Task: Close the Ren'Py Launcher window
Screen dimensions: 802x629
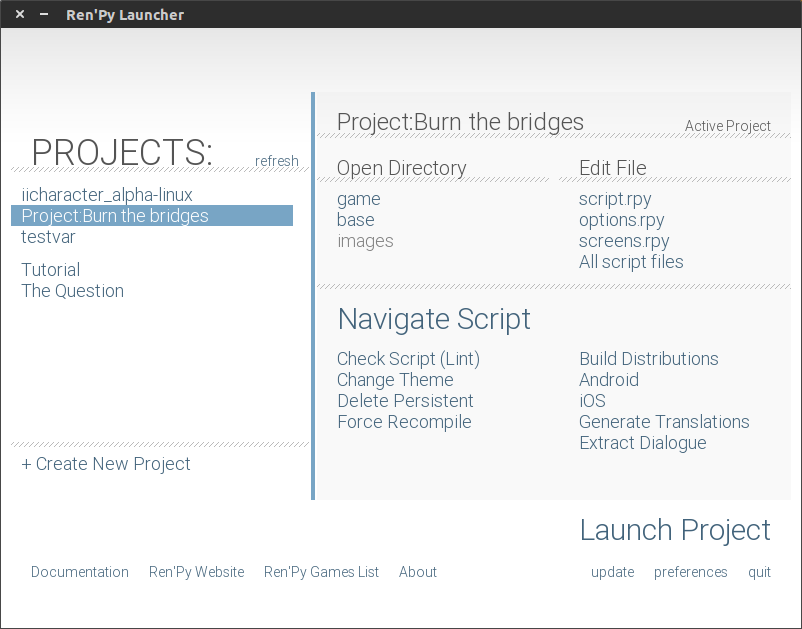Action: [20, 14]
